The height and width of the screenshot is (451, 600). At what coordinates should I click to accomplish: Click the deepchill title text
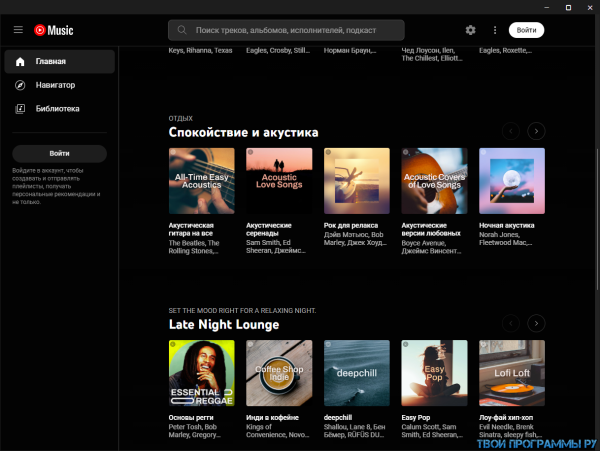[338, 418]
